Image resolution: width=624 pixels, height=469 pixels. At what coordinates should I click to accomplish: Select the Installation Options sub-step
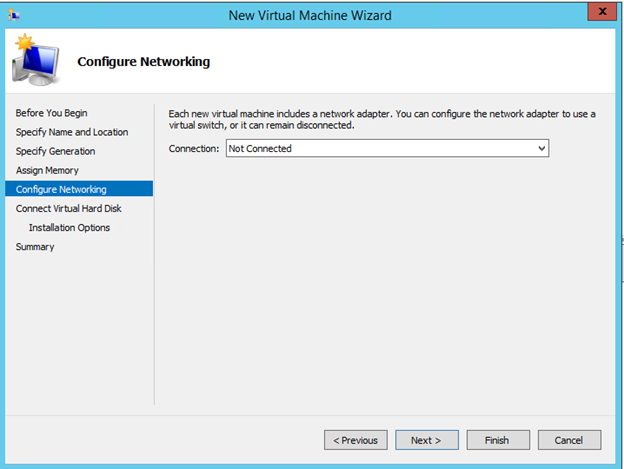click(x=69, y=227)
